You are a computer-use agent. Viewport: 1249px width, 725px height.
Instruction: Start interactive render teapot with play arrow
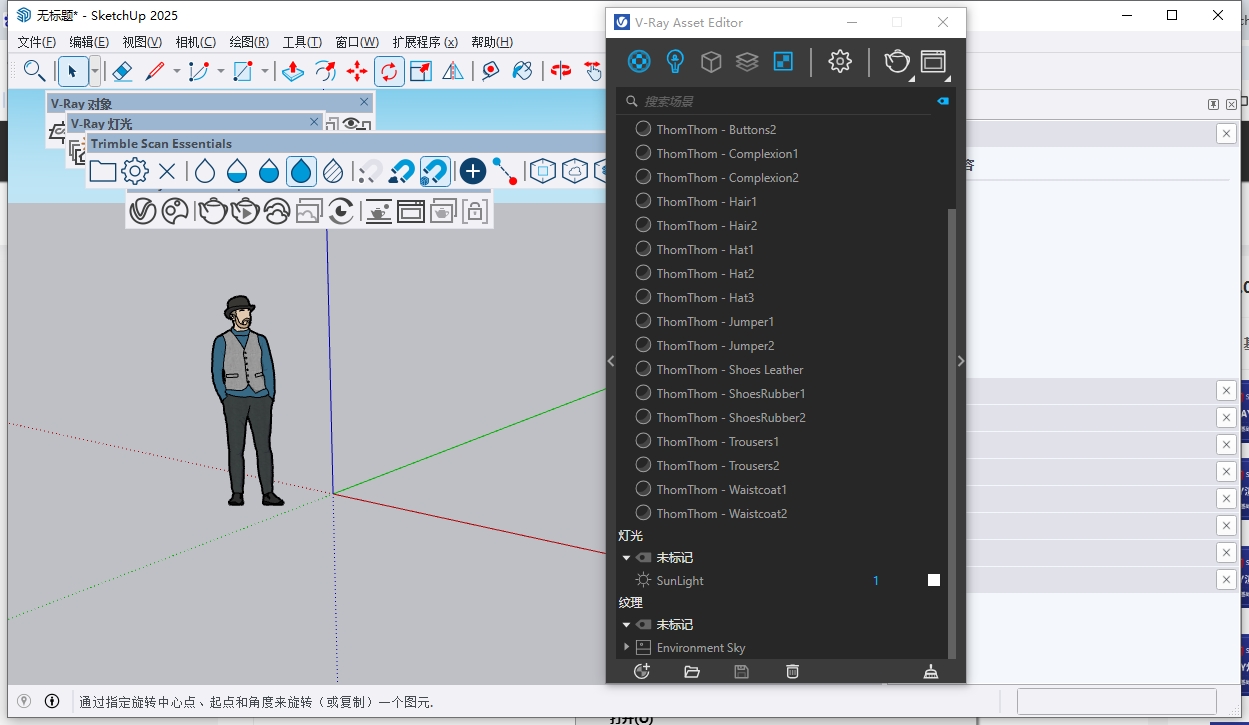(245, 211)
